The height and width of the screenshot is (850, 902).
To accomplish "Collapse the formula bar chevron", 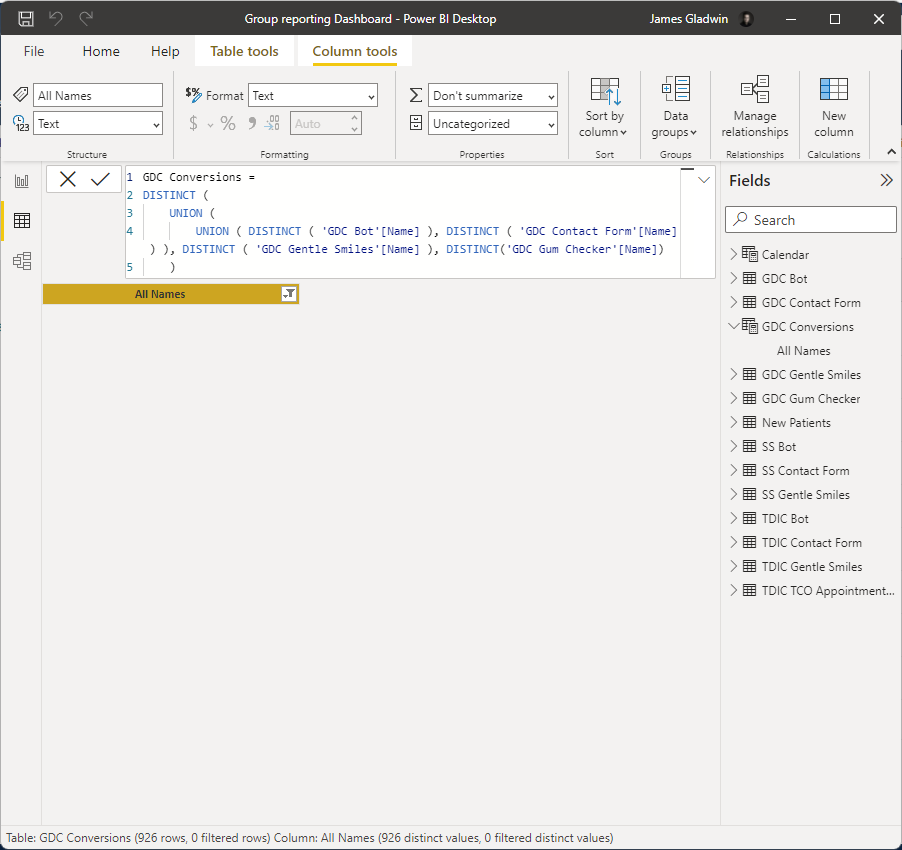I will (x=704, y=180).
